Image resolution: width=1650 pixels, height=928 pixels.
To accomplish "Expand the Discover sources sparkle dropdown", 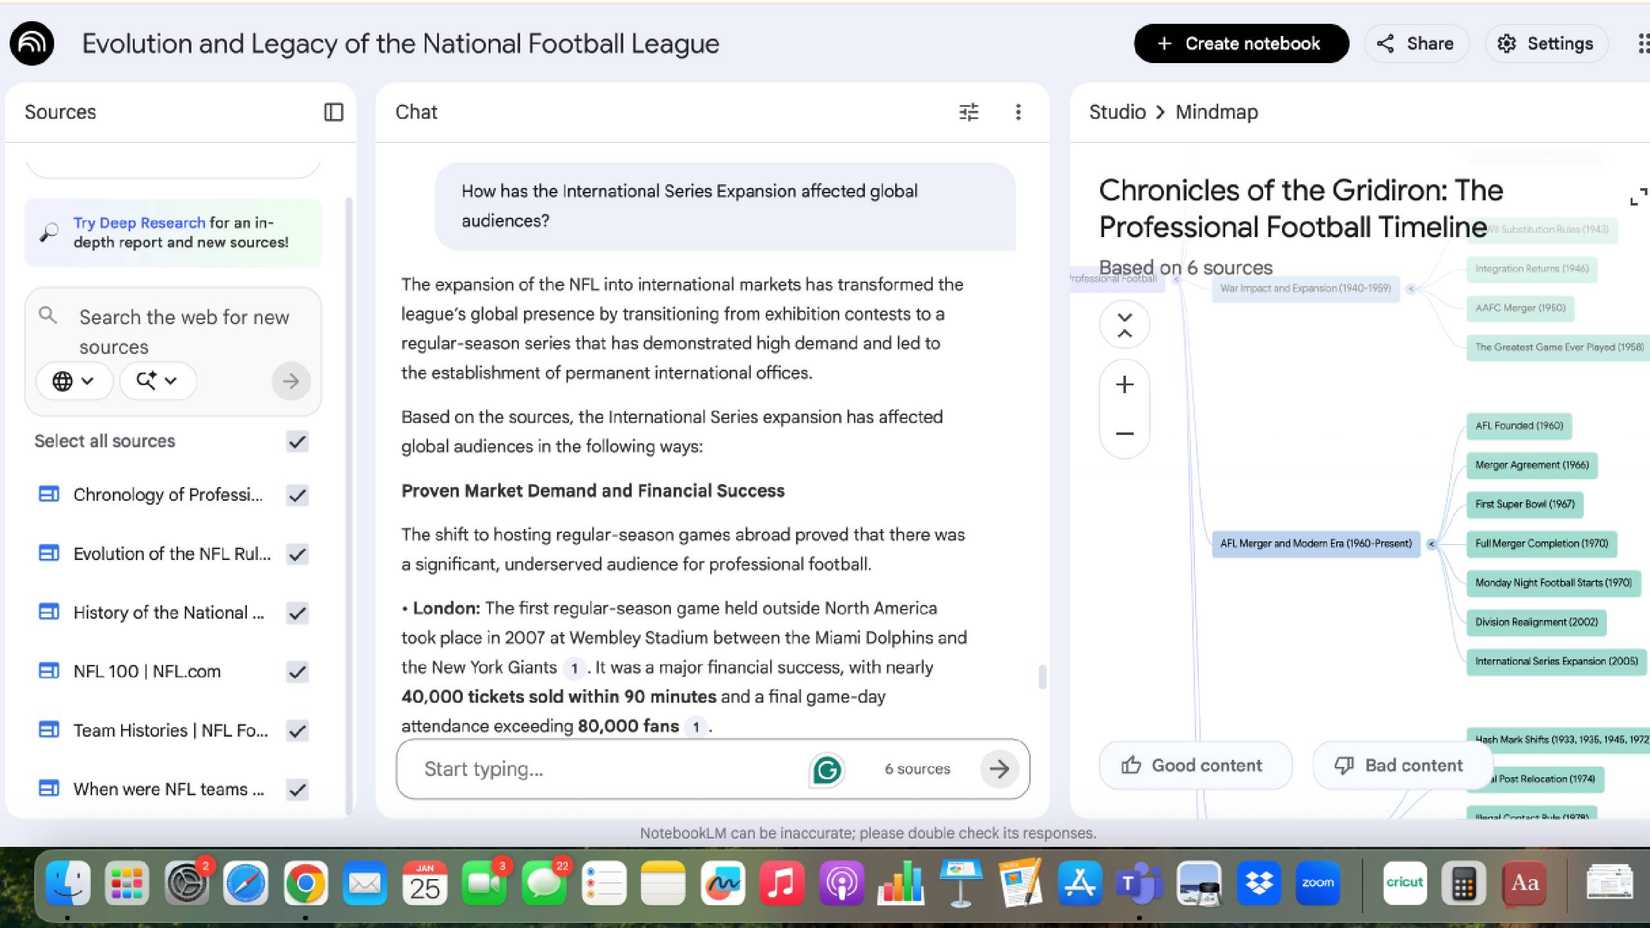I will point(157,381).
